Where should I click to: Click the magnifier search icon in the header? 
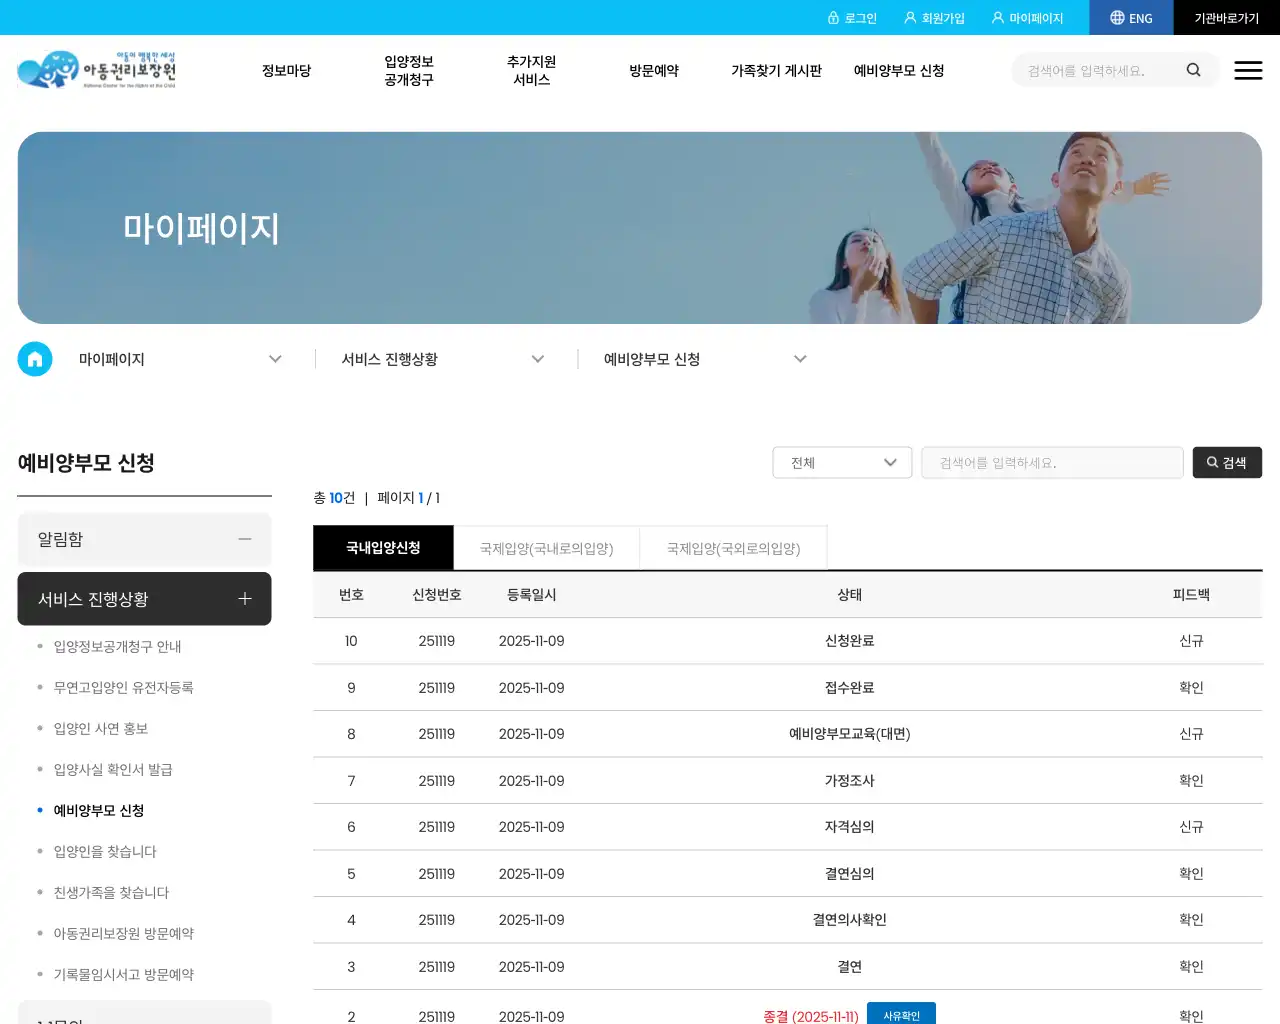pyautogui.click(x=1194, y=70)
